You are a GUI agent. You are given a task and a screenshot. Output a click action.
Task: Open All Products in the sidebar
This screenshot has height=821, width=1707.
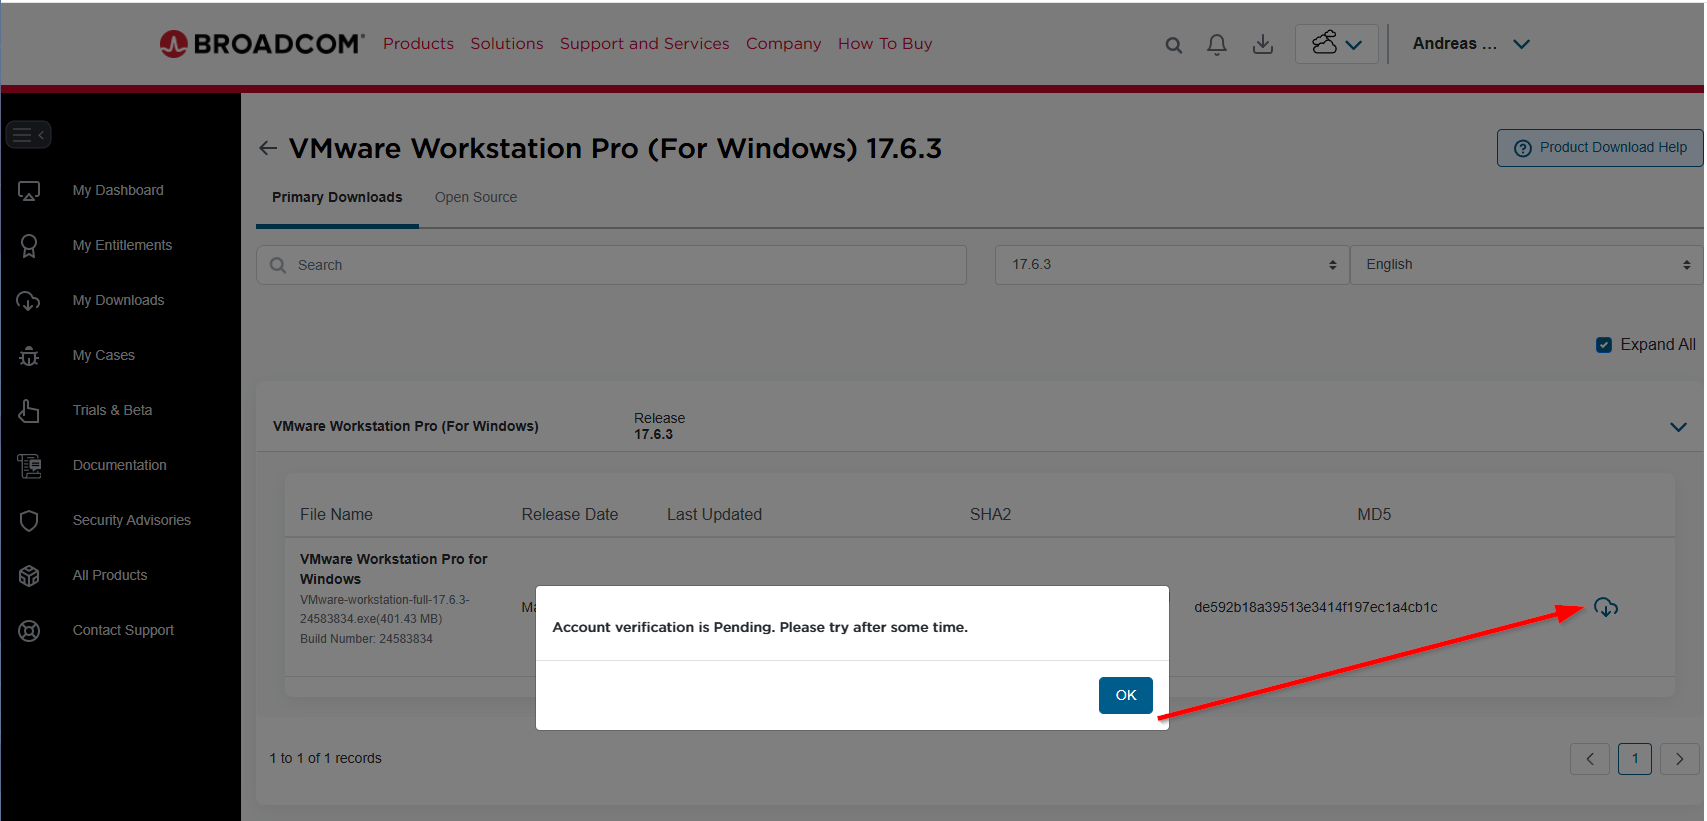(109, 576)
